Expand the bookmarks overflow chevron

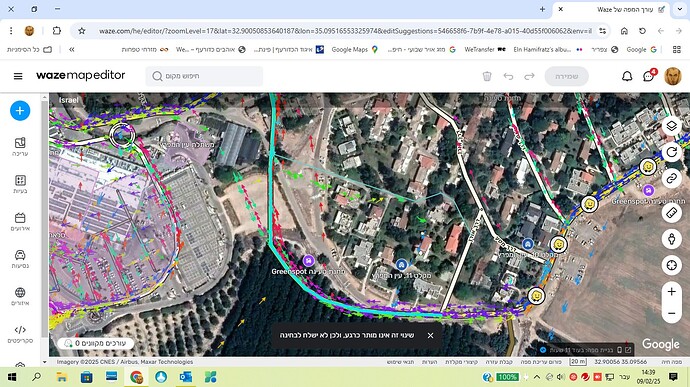pyautogui.click(x=72, y=49)
